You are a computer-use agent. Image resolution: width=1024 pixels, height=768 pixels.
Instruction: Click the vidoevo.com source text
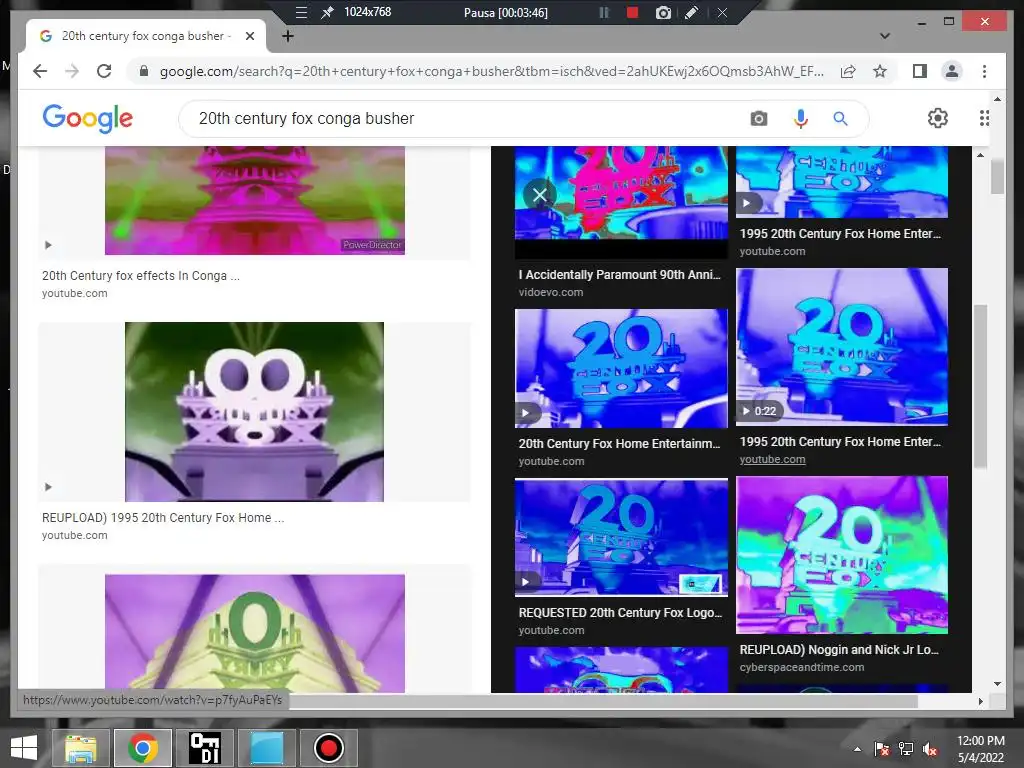pyautogui.click(x=551, y=292)
